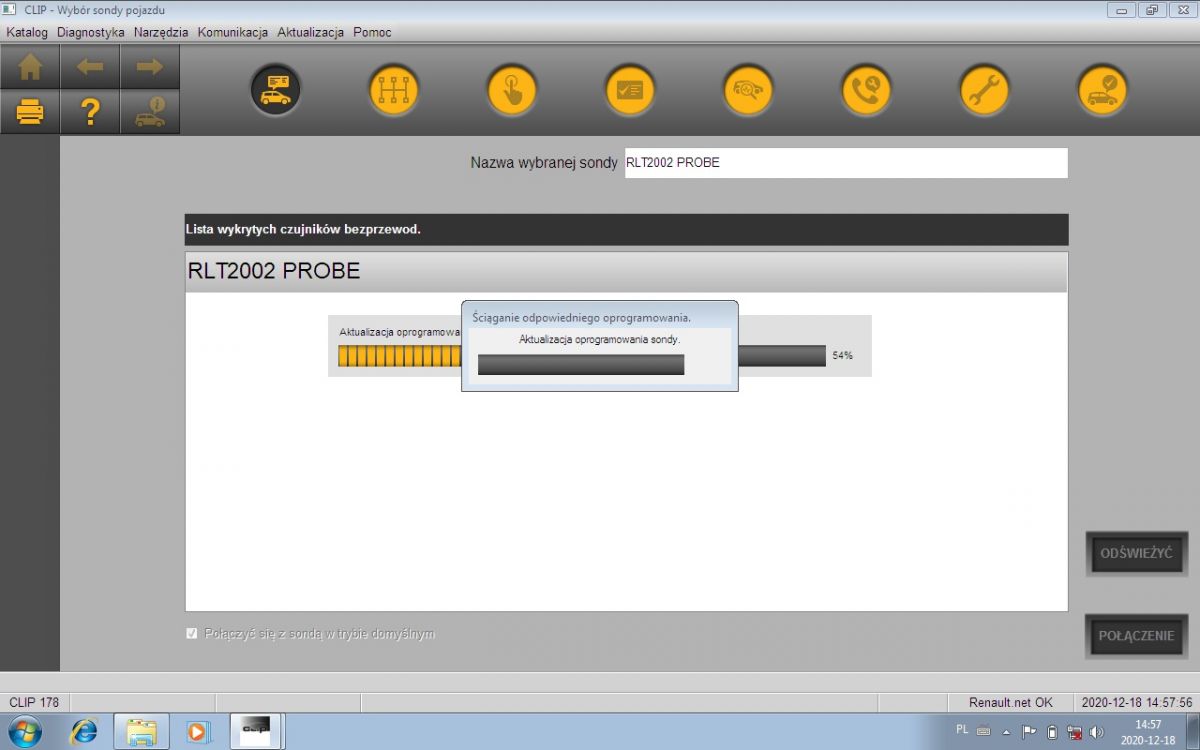
Task: Click the vehicle info icon under arrows
Action: pyautogui.click(x=150, y=112)
